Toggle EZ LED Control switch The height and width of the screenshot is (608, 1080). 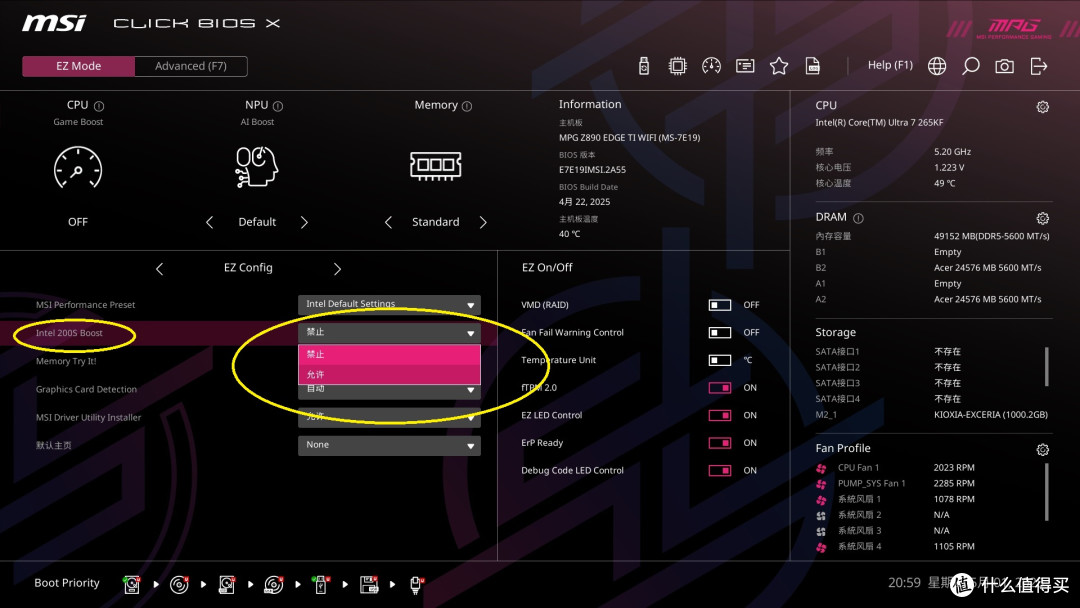720,415
